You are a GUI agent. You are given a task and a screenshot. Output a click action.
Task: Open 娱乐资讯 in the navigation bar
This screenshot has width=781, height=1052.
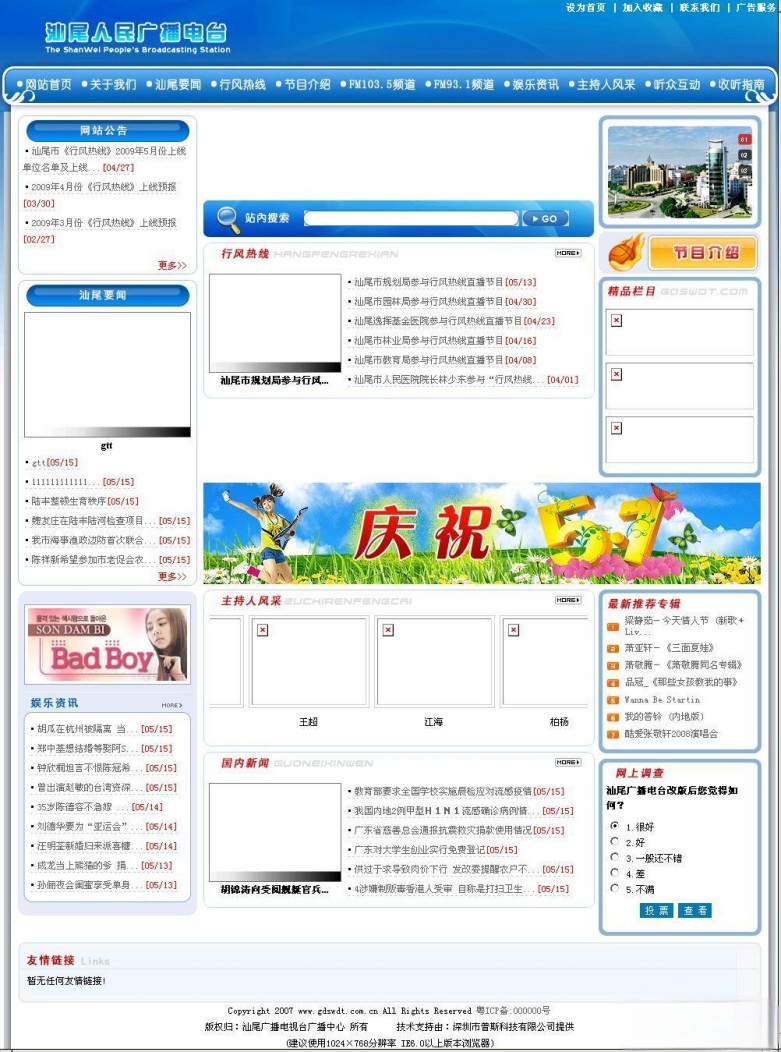pos(535,85)
